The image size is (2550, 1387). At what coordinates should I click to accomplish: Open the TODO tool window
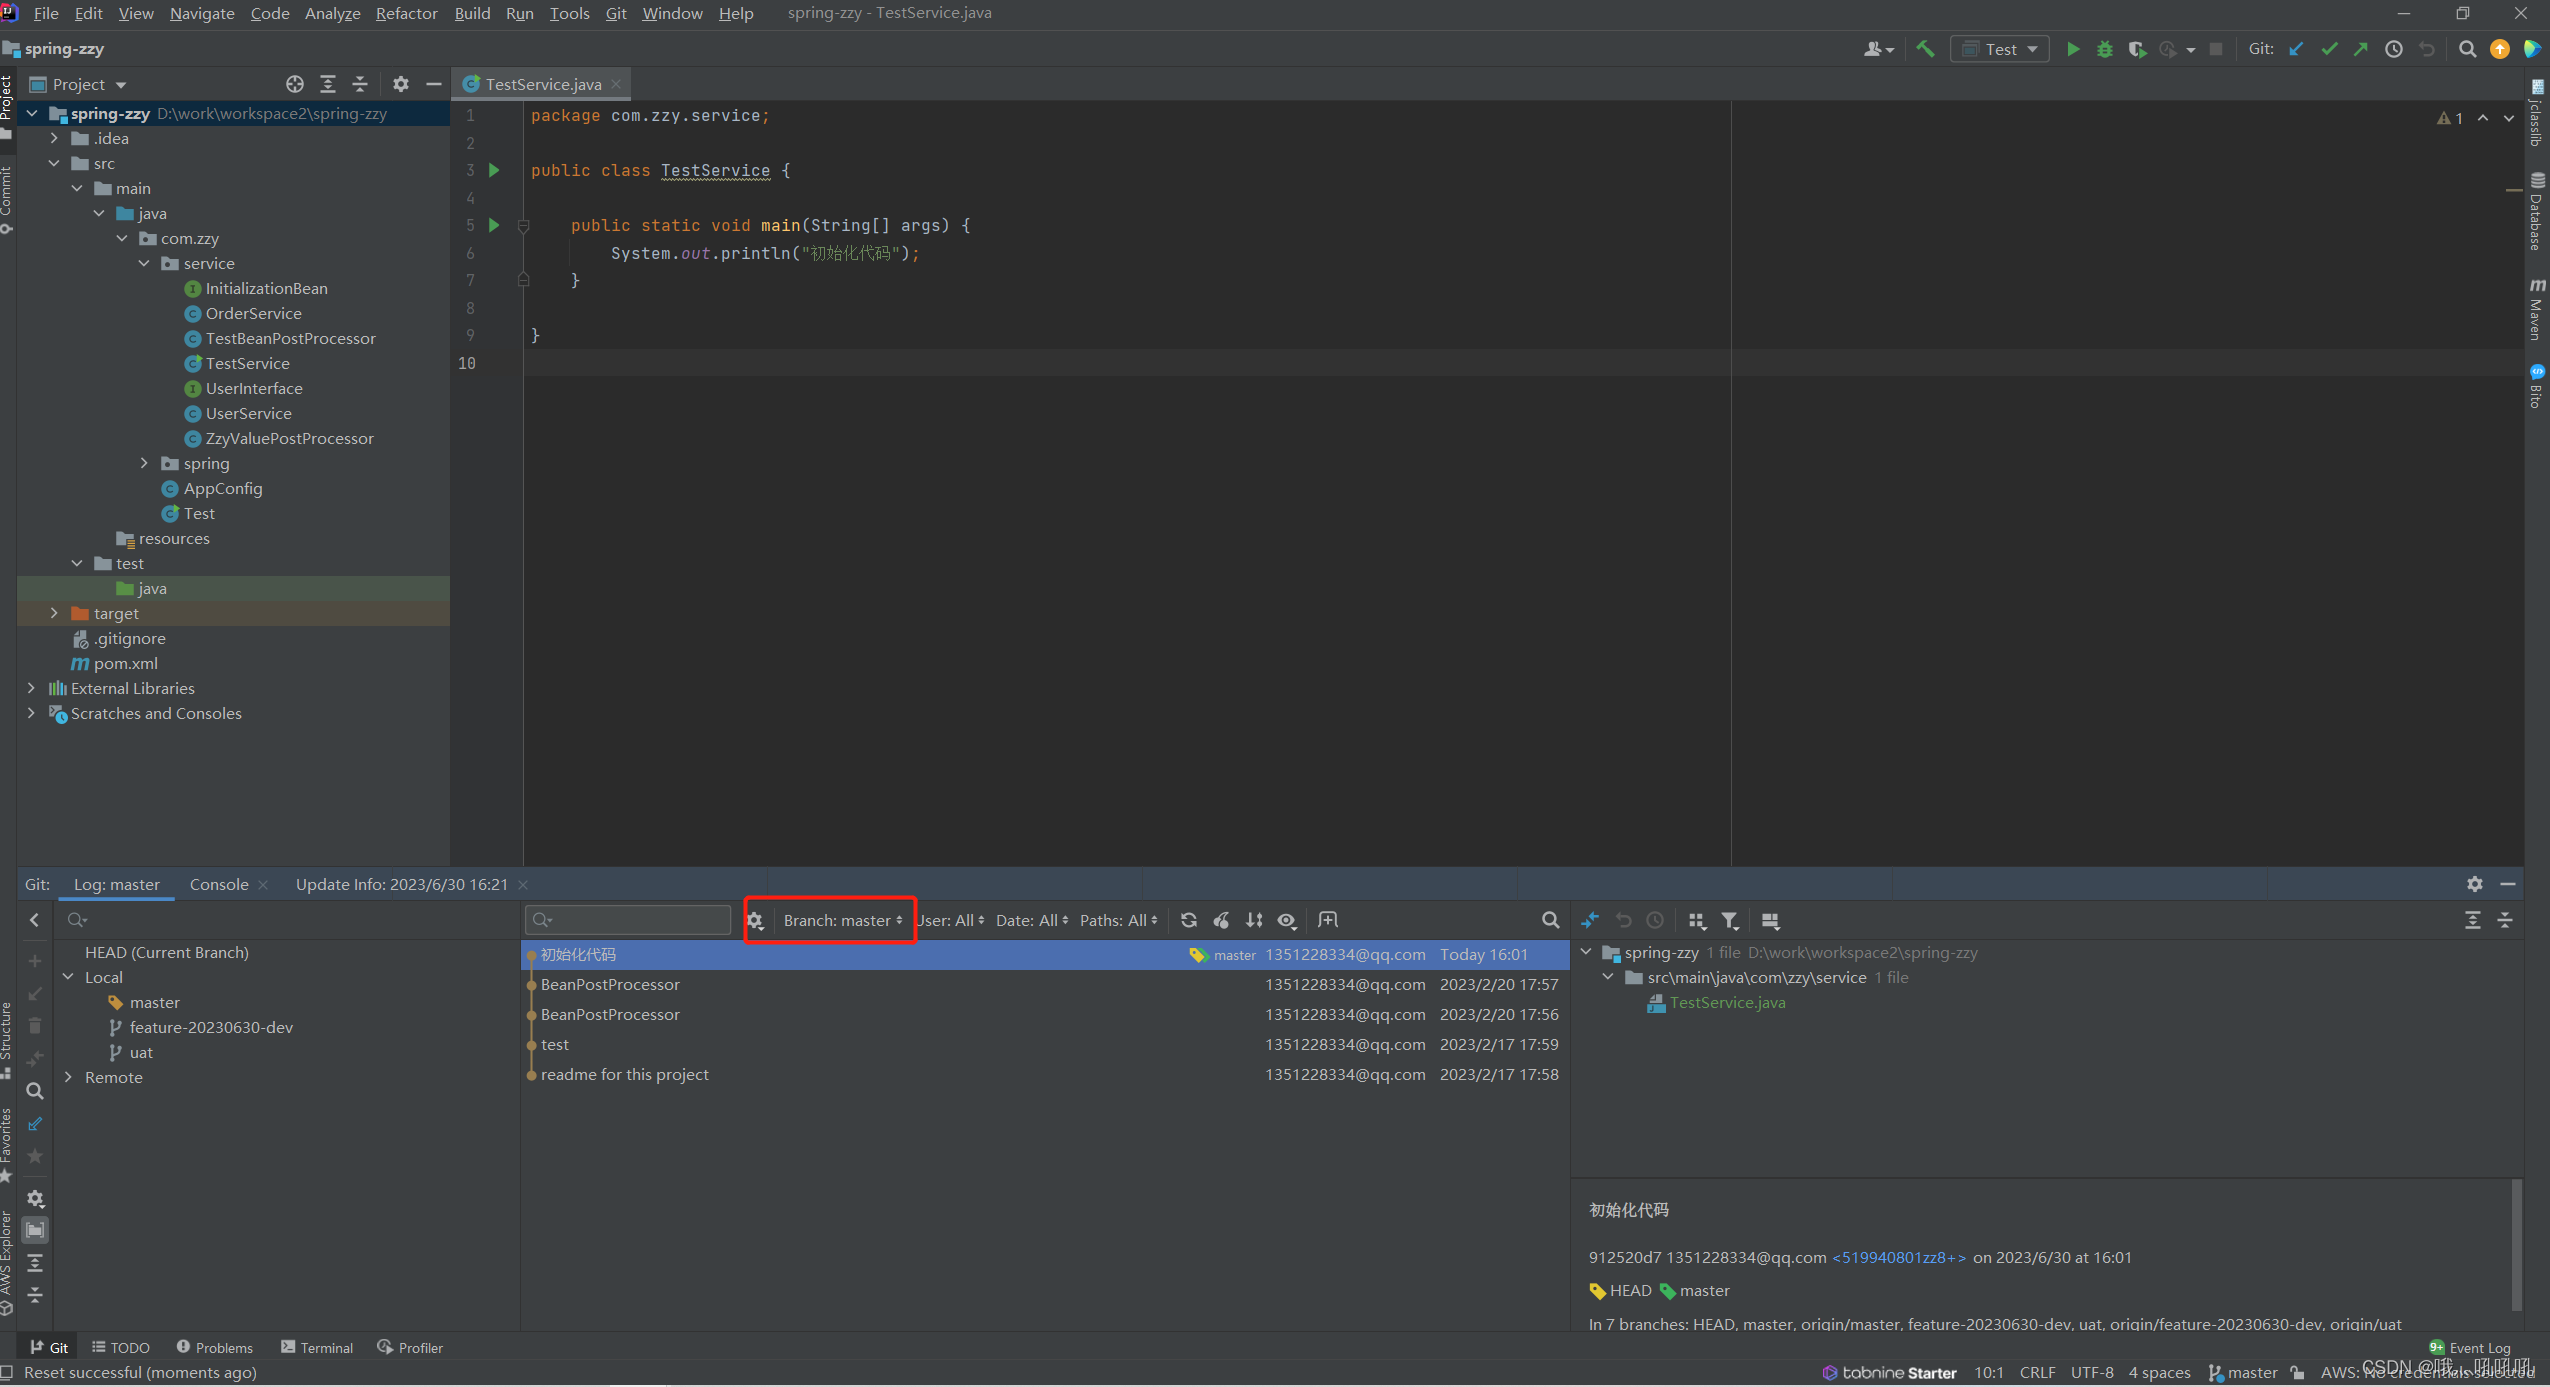pos(120,1347)
